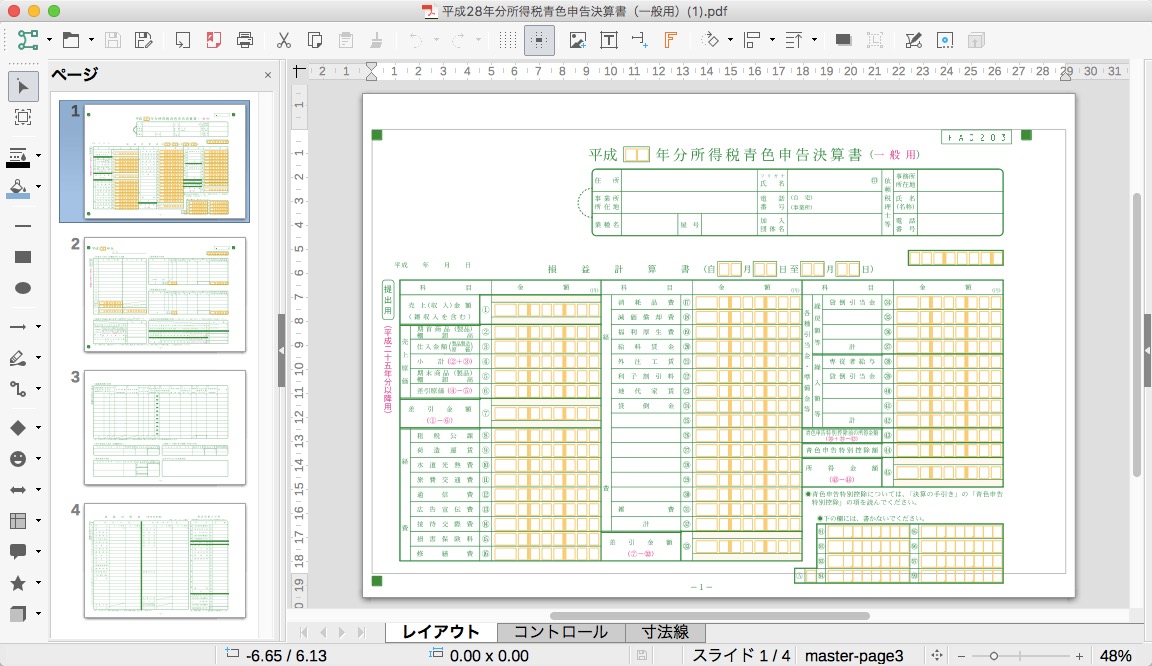Image resolution: width=1152 pixels, height=666 pixels.
Task: Select the Callout shapes tool
Action: coord(18,551)
